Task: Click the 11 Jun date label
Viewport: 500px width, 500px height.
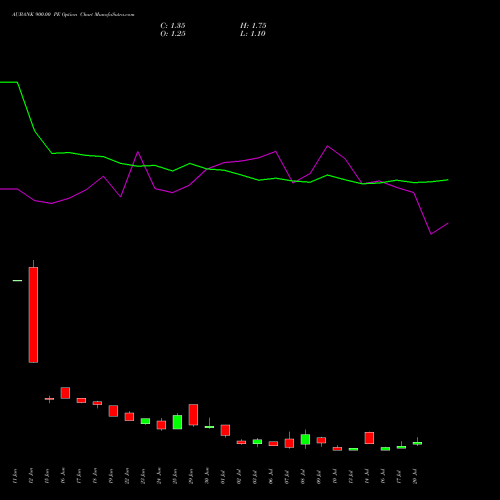Action: pyautogui.click(x=14, y=476)
